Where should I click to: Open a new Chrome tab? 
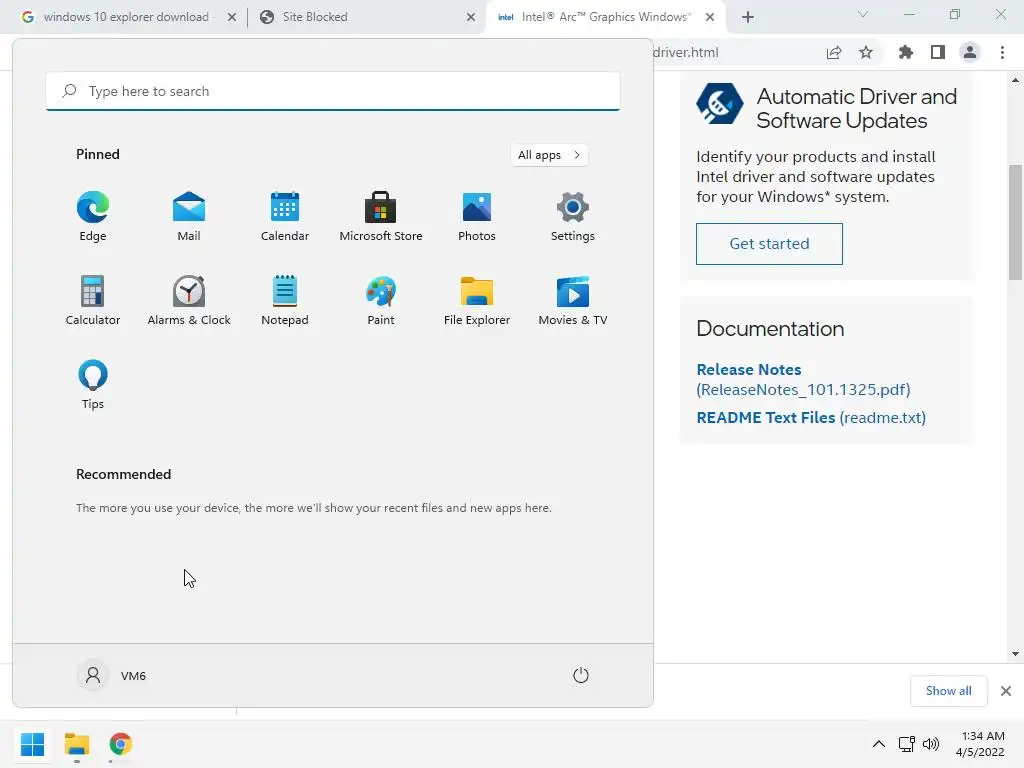pos(748,18)
